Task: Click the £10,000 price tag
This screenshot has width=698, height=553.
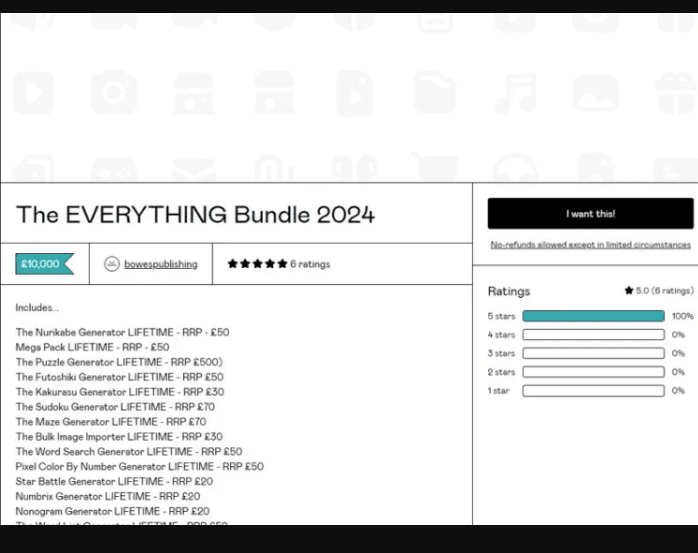Action: (44, 264)
